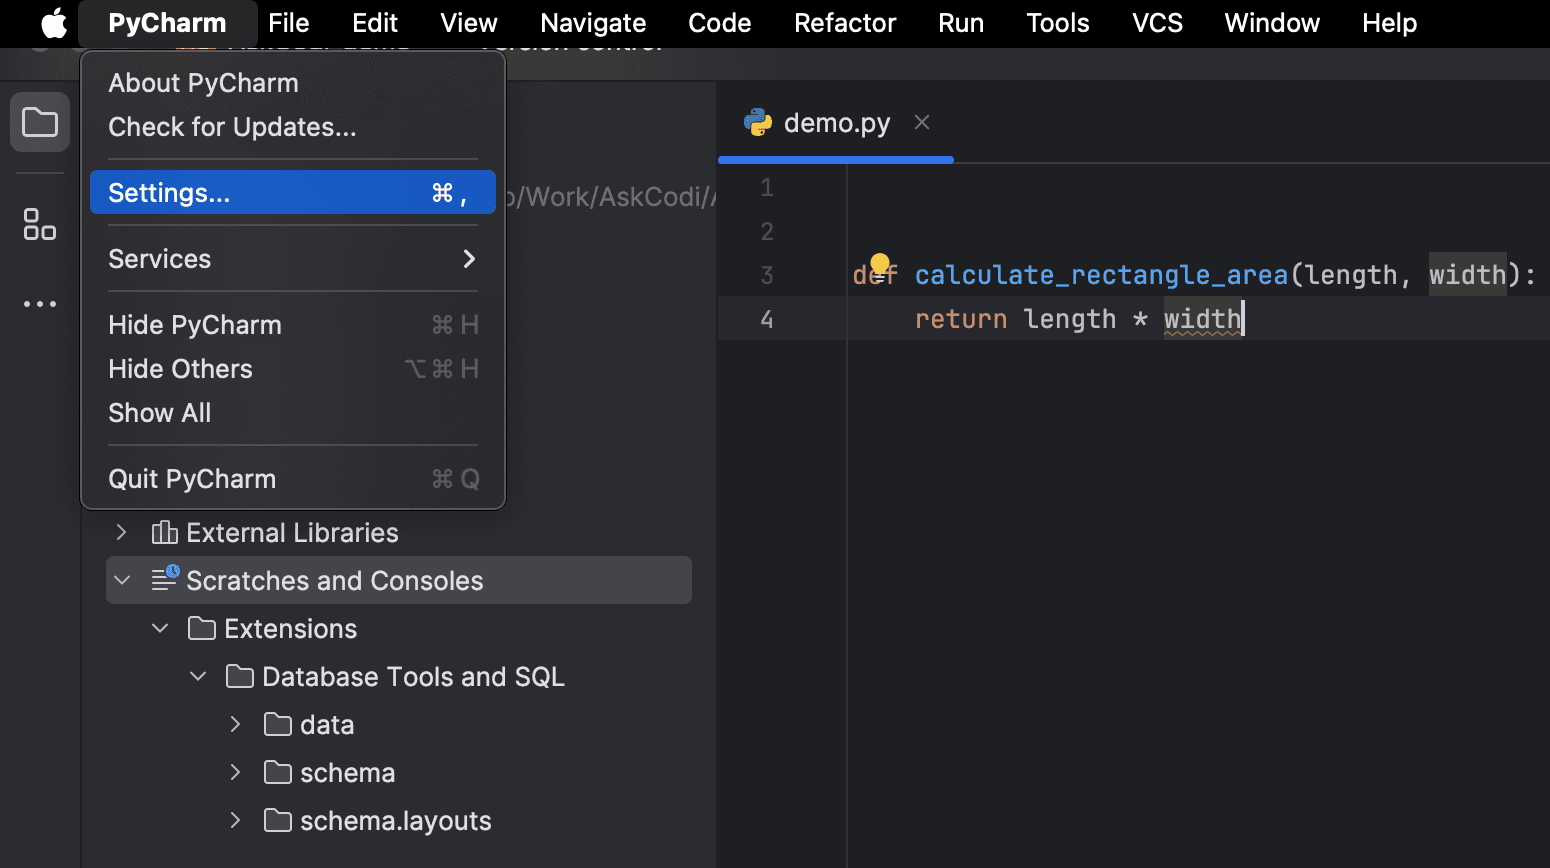Click the return keyword in code
1550x868 pixels.
[961, 319]
